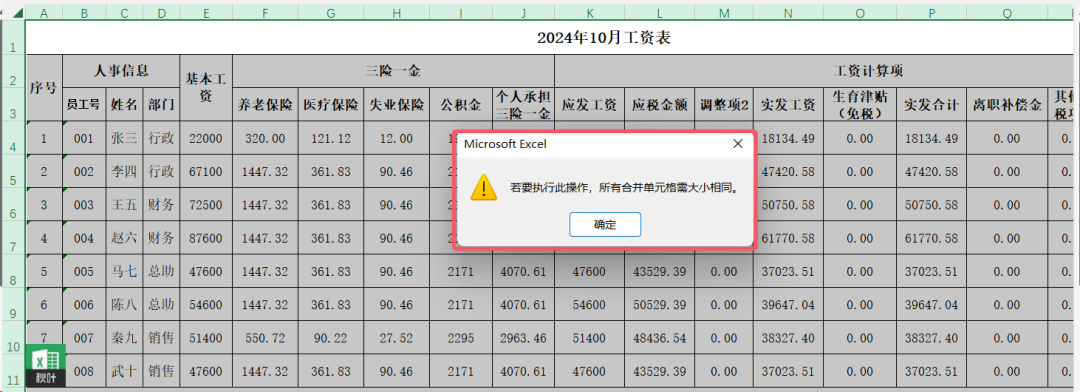Click the 确定 button in the dialog
This screenshot has height=392, width=1080.
pyautogui.click(x=605, y=225)
